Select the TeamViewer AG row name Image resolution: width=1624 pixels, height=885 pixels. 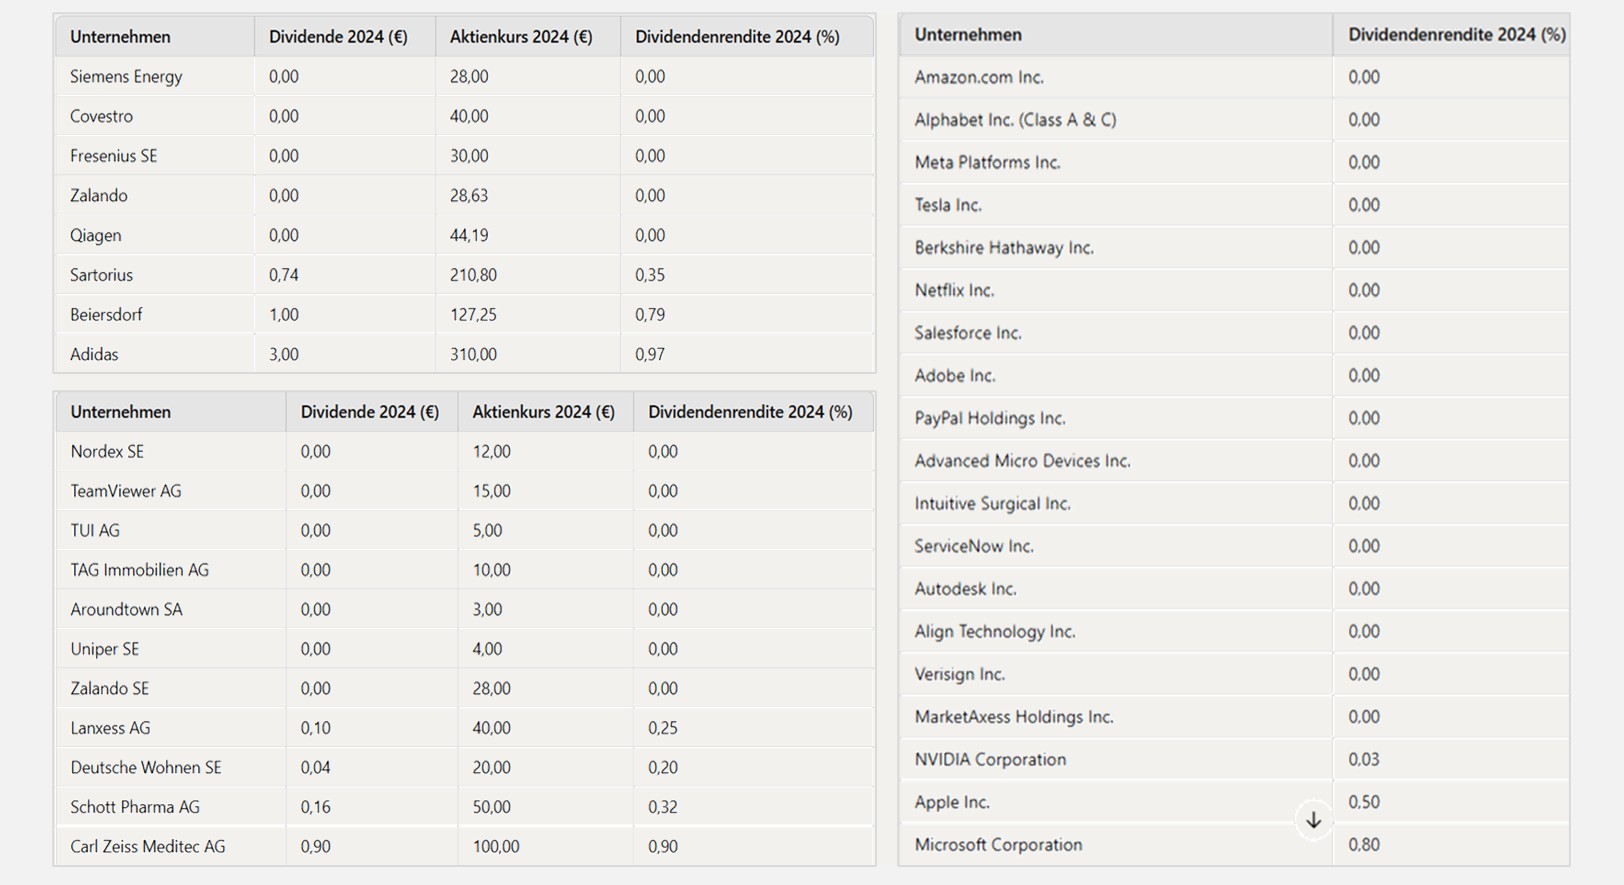126,491
